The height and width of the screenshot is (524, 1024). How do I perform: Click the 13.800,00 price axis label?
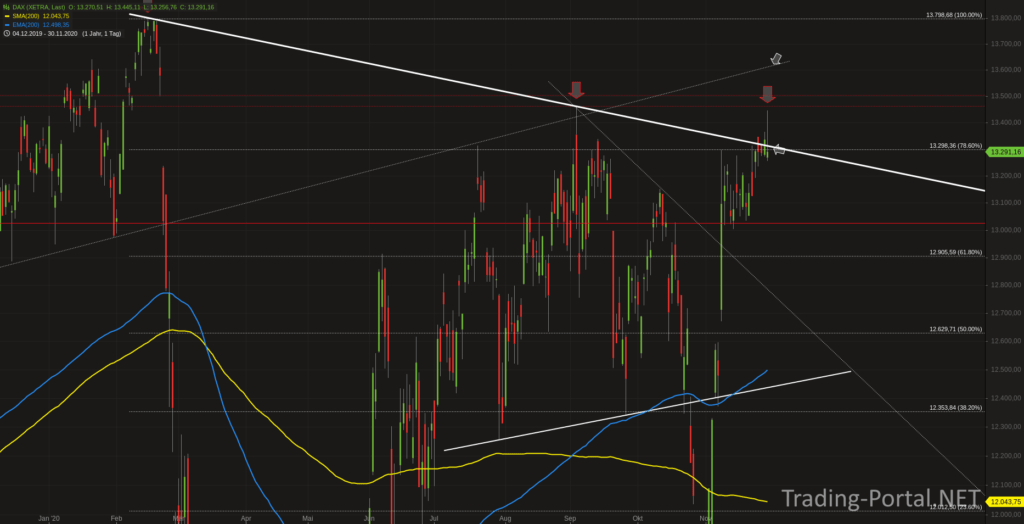[x=1006, y=18]
